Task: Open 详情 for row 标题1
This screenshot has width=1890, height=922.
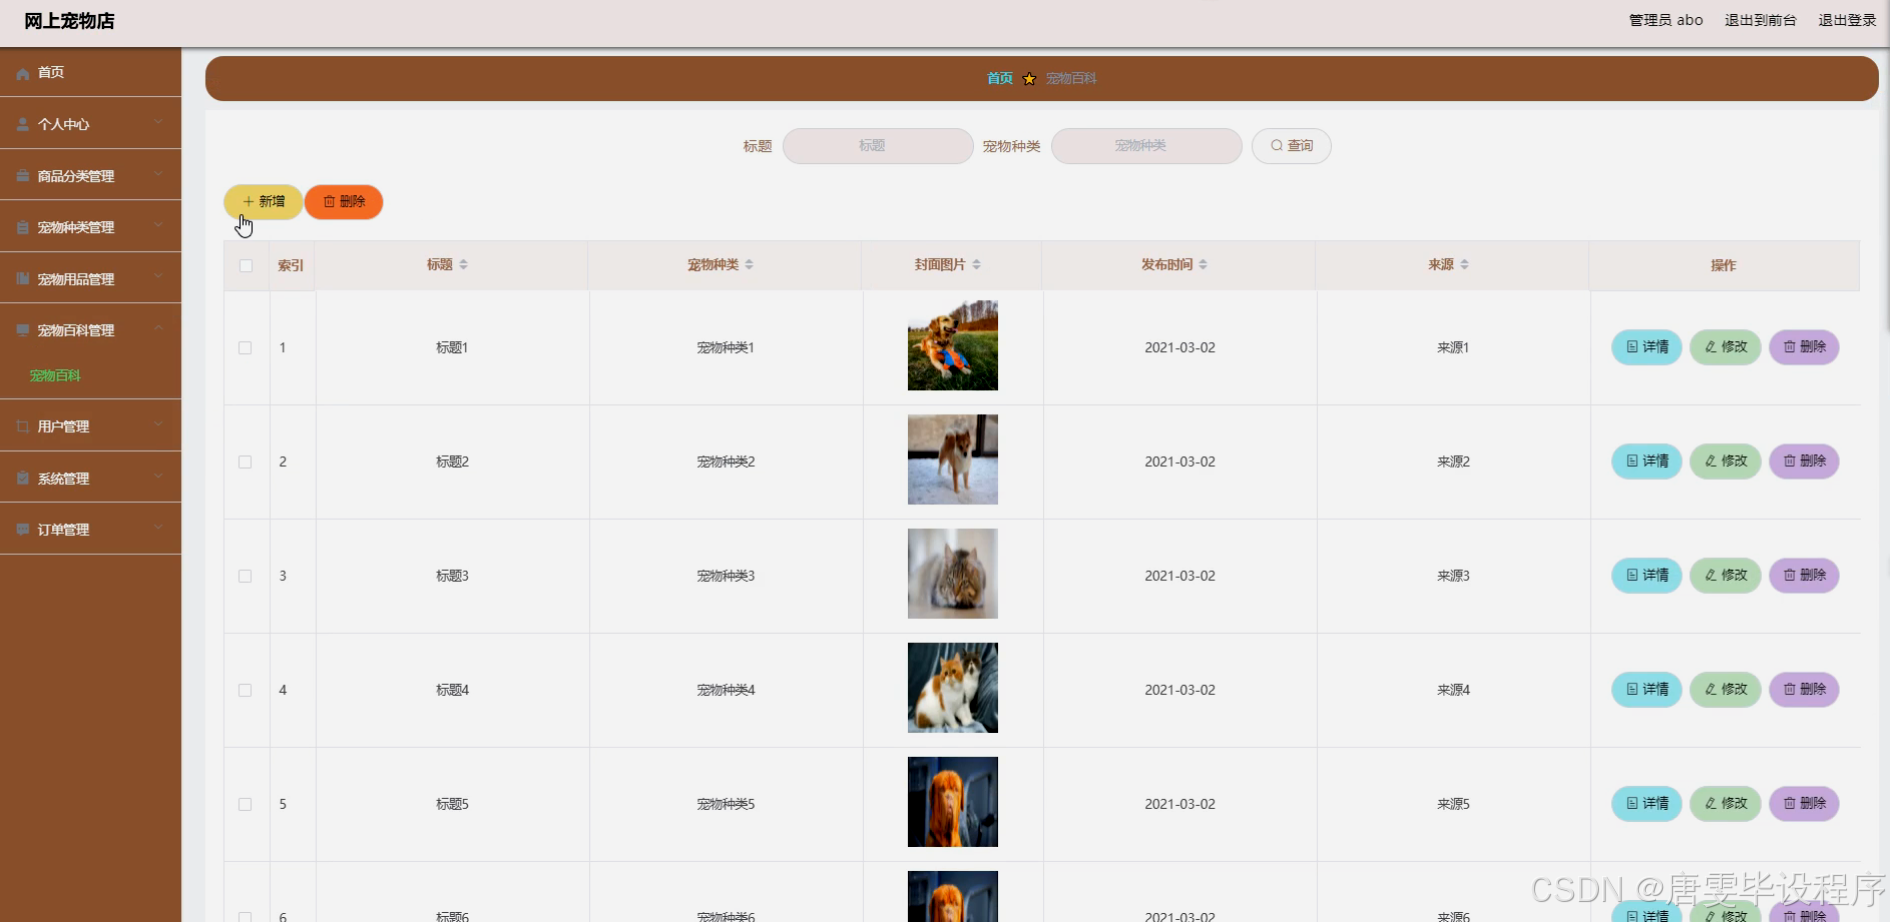Action: pyautogui.click(x=1646, y=347)
